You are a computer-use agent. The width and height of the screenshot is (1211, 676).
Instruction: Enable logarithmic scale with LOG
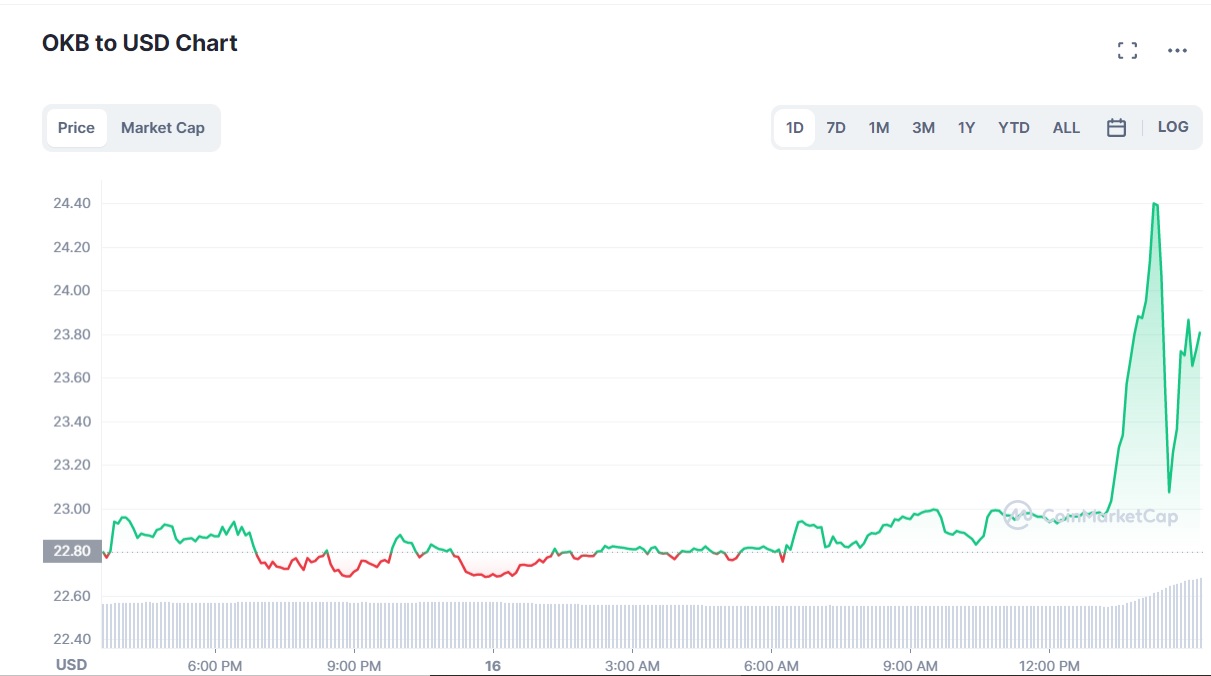coord(1172,127)
